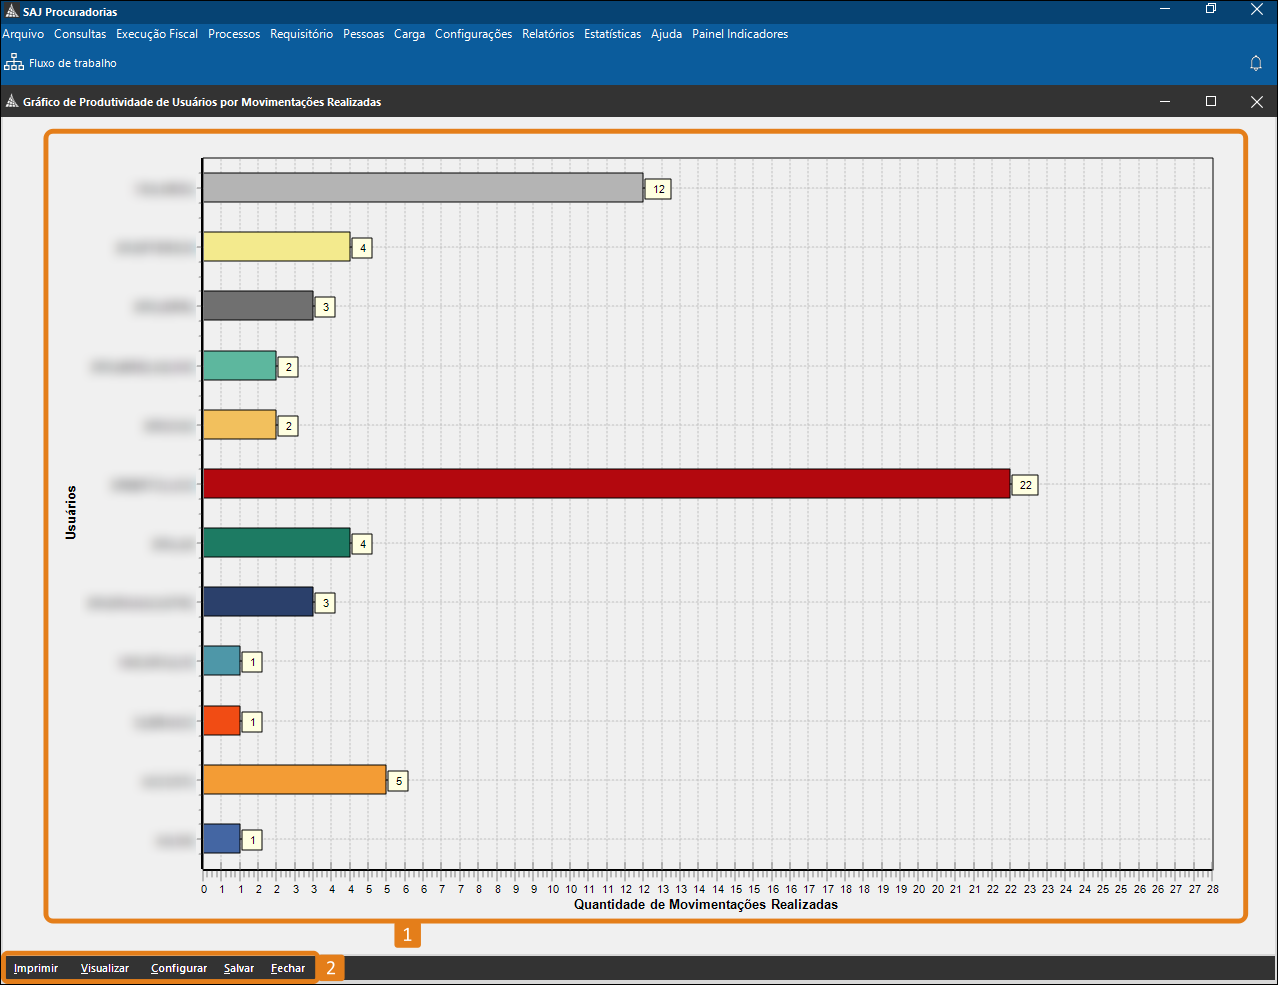
Task: Open the Carga menu
Action: pyautogui.click(x=409, y=34)
